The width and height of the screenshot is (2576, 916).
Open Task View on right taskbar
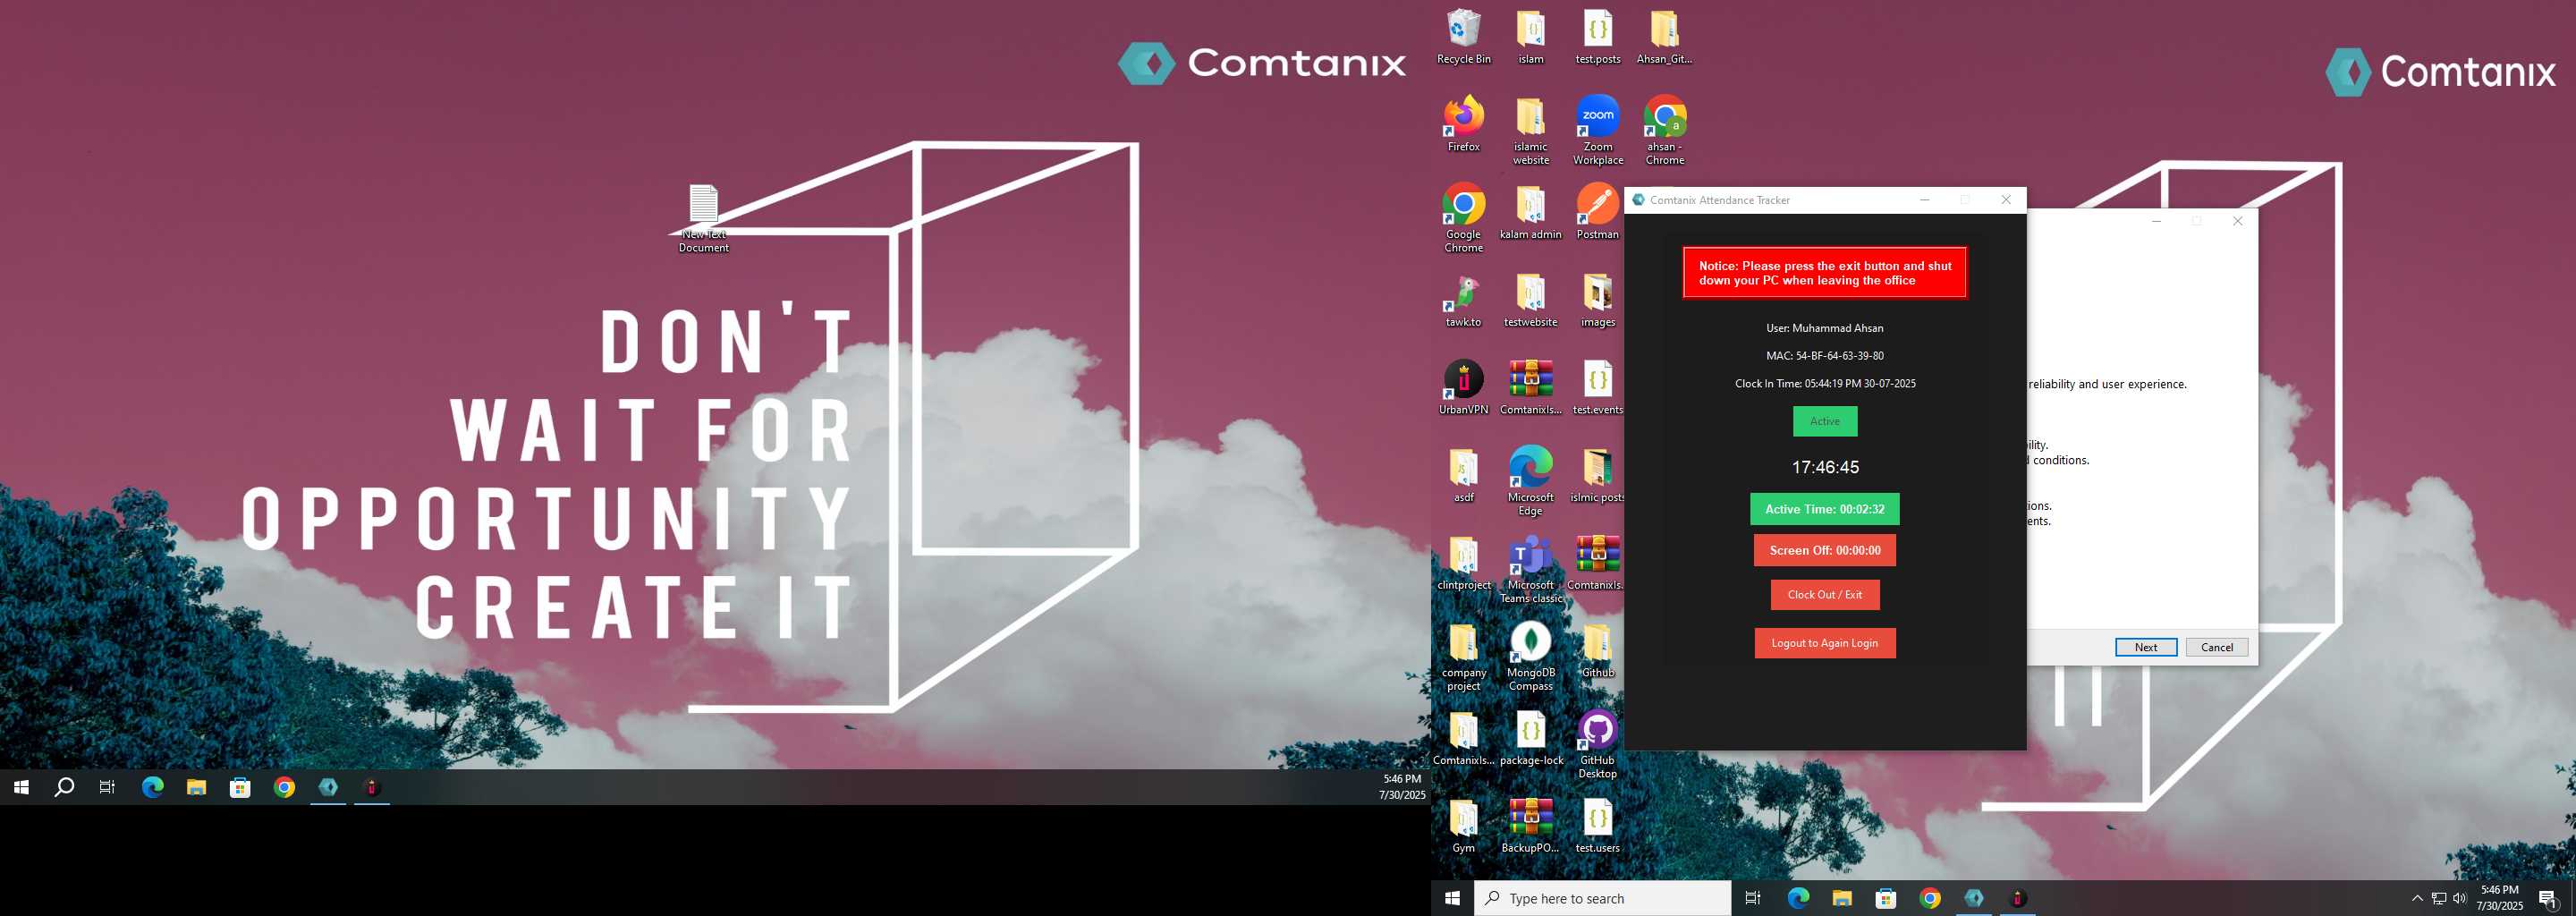pos(1753,898)
